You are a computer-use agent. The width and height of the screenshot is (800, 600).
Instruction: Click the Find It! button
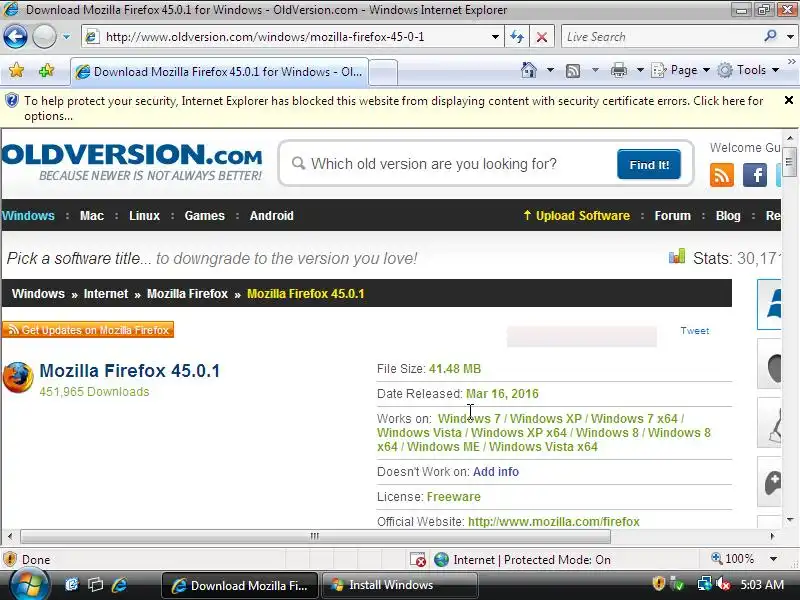649,164
